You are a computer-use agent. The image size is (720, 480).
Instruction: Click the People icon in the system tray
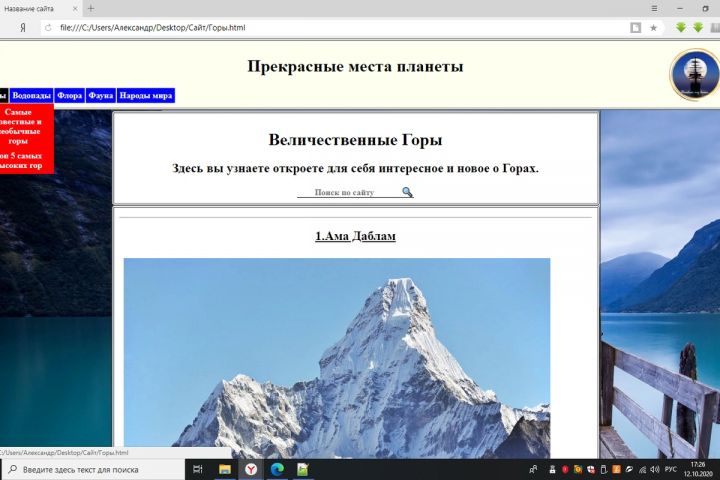coord(533,469)
